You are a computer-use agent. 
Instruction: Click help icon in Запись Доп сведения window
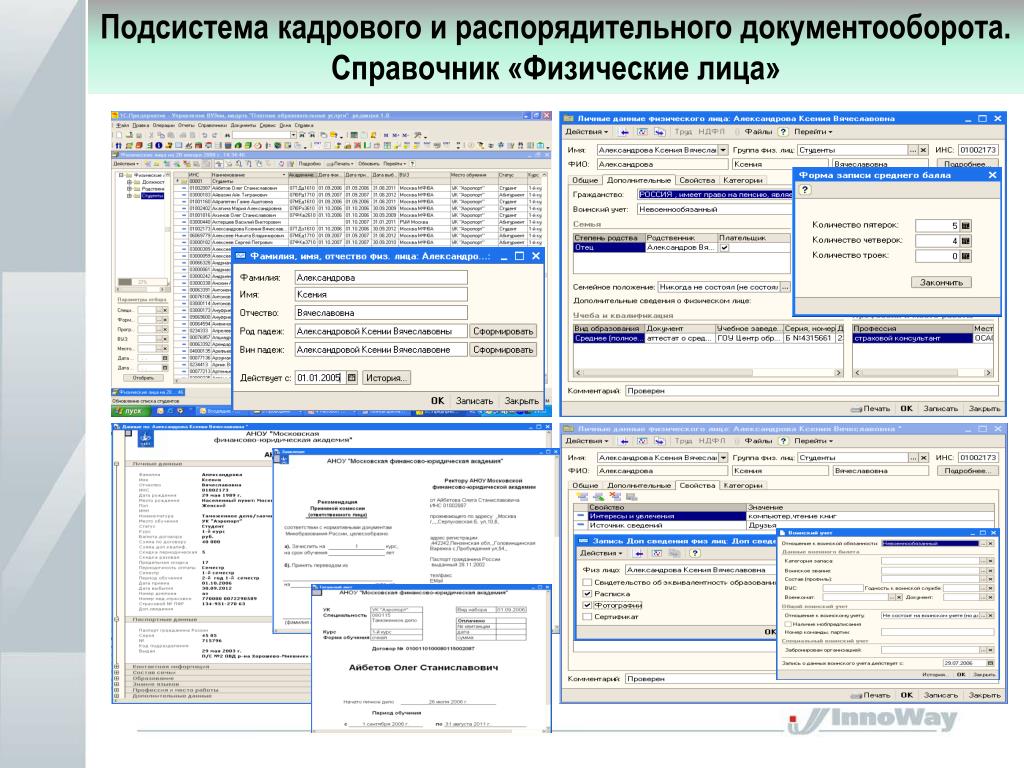coord(694,553)
